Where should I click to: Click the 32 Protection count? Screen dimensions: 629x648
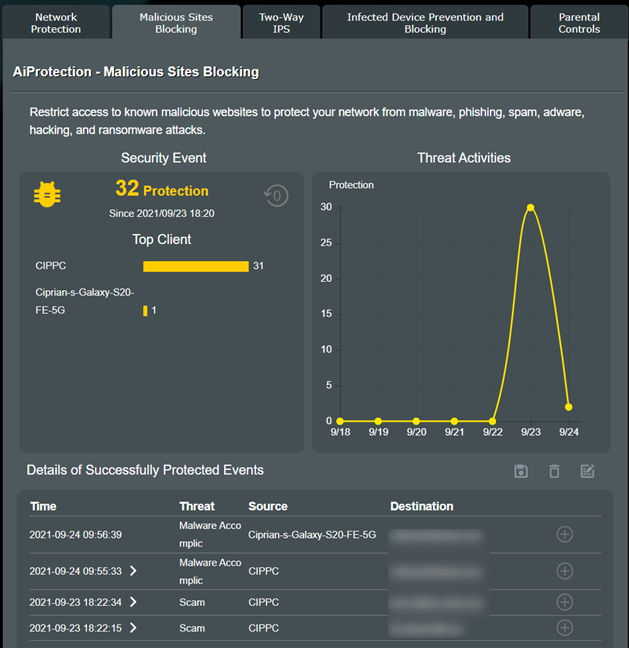click(x=162, y=189)
